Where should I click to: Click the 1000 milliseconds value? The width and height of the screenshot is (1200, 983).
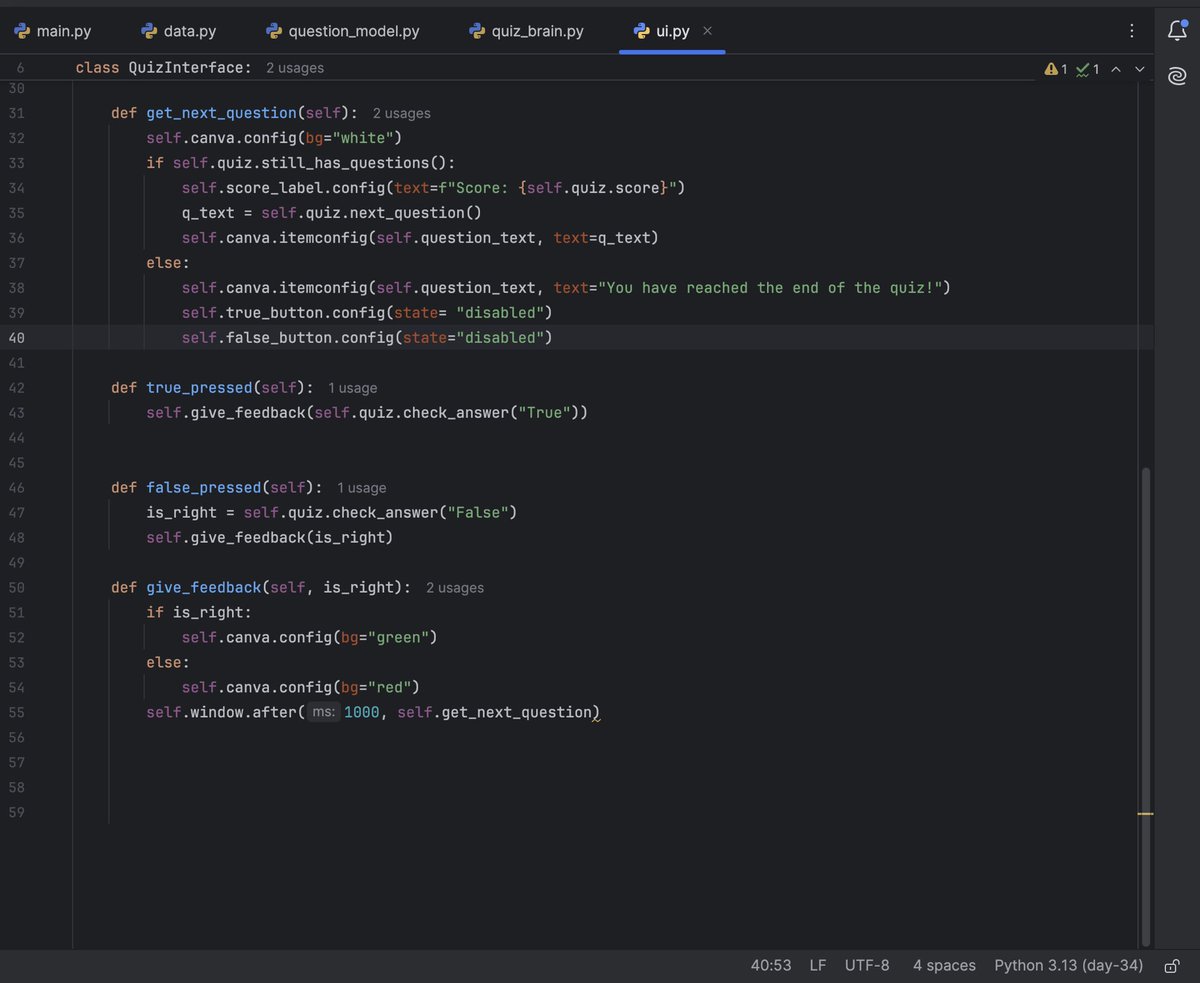[361, 713]
